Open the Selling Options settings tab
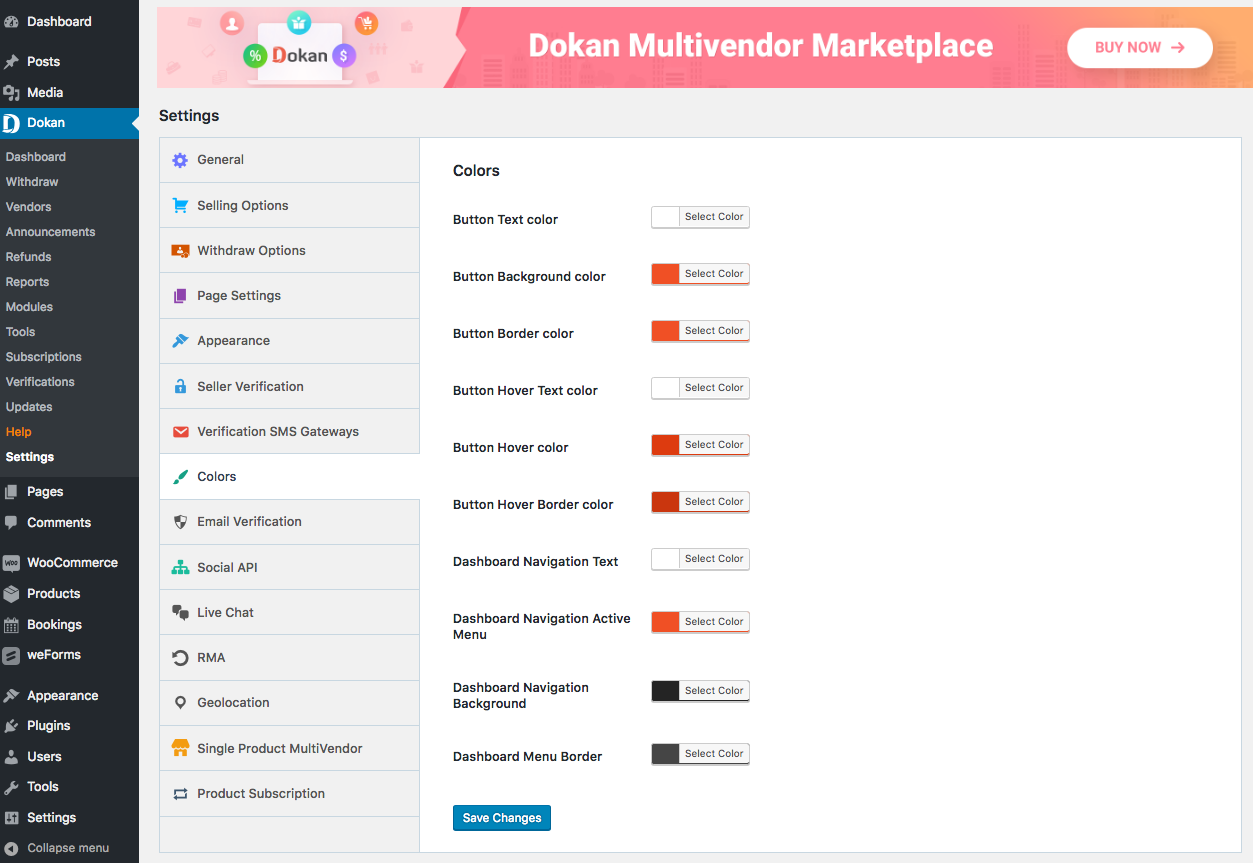Image resolution: width=1253 pixels, height=863 pixels. click(289, 205)
